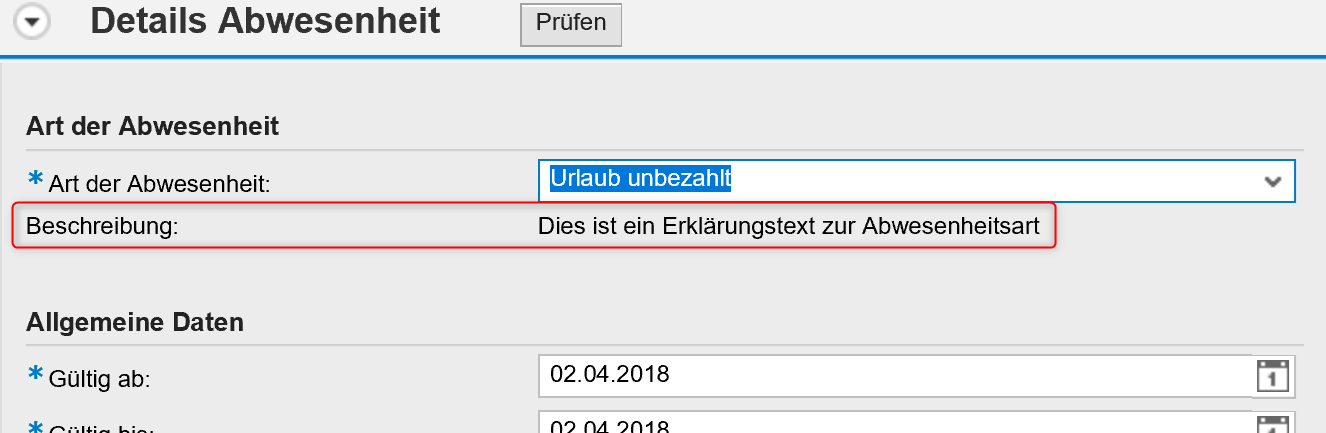Click the Beschreibung label
1326x433 pixels.
pos(102,227)
